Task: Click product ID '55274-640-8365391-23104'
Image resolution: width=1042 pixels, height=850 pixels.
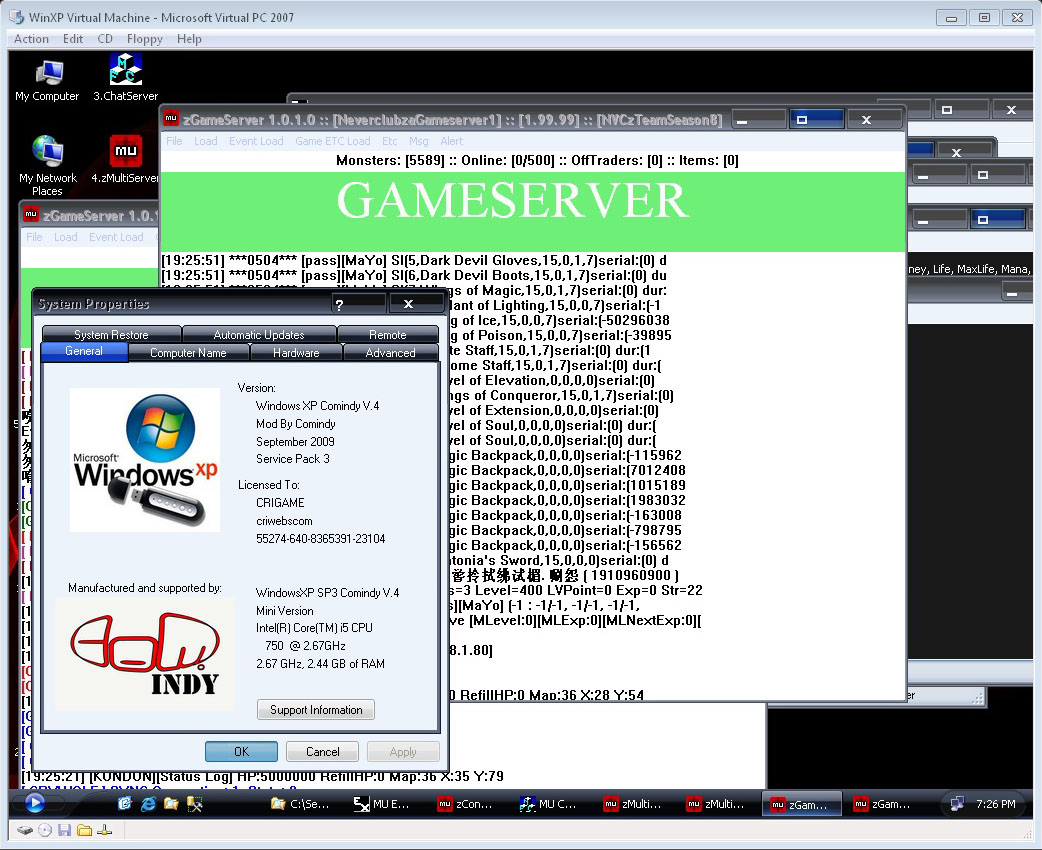Action: pos(320,539)
